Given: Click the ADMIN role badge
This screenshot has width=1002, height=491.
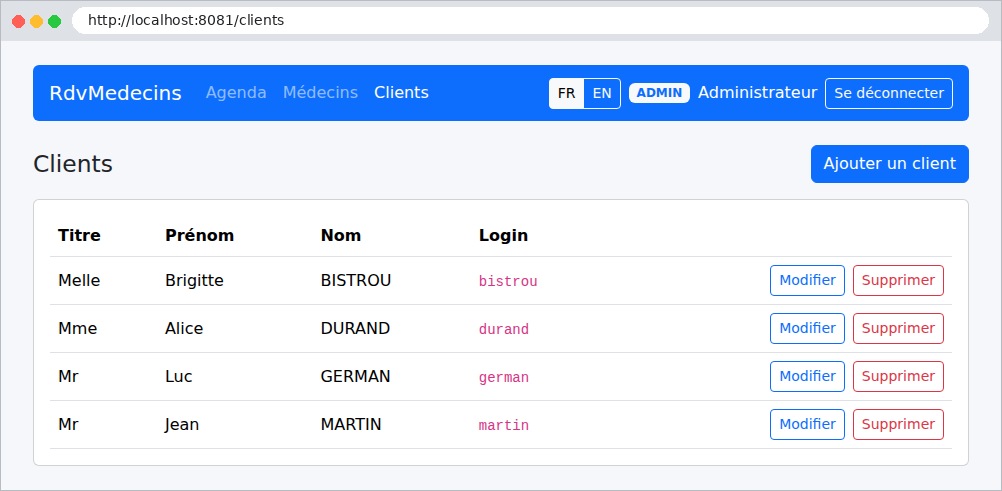Looking at the screenshot, I should (659, 93).
